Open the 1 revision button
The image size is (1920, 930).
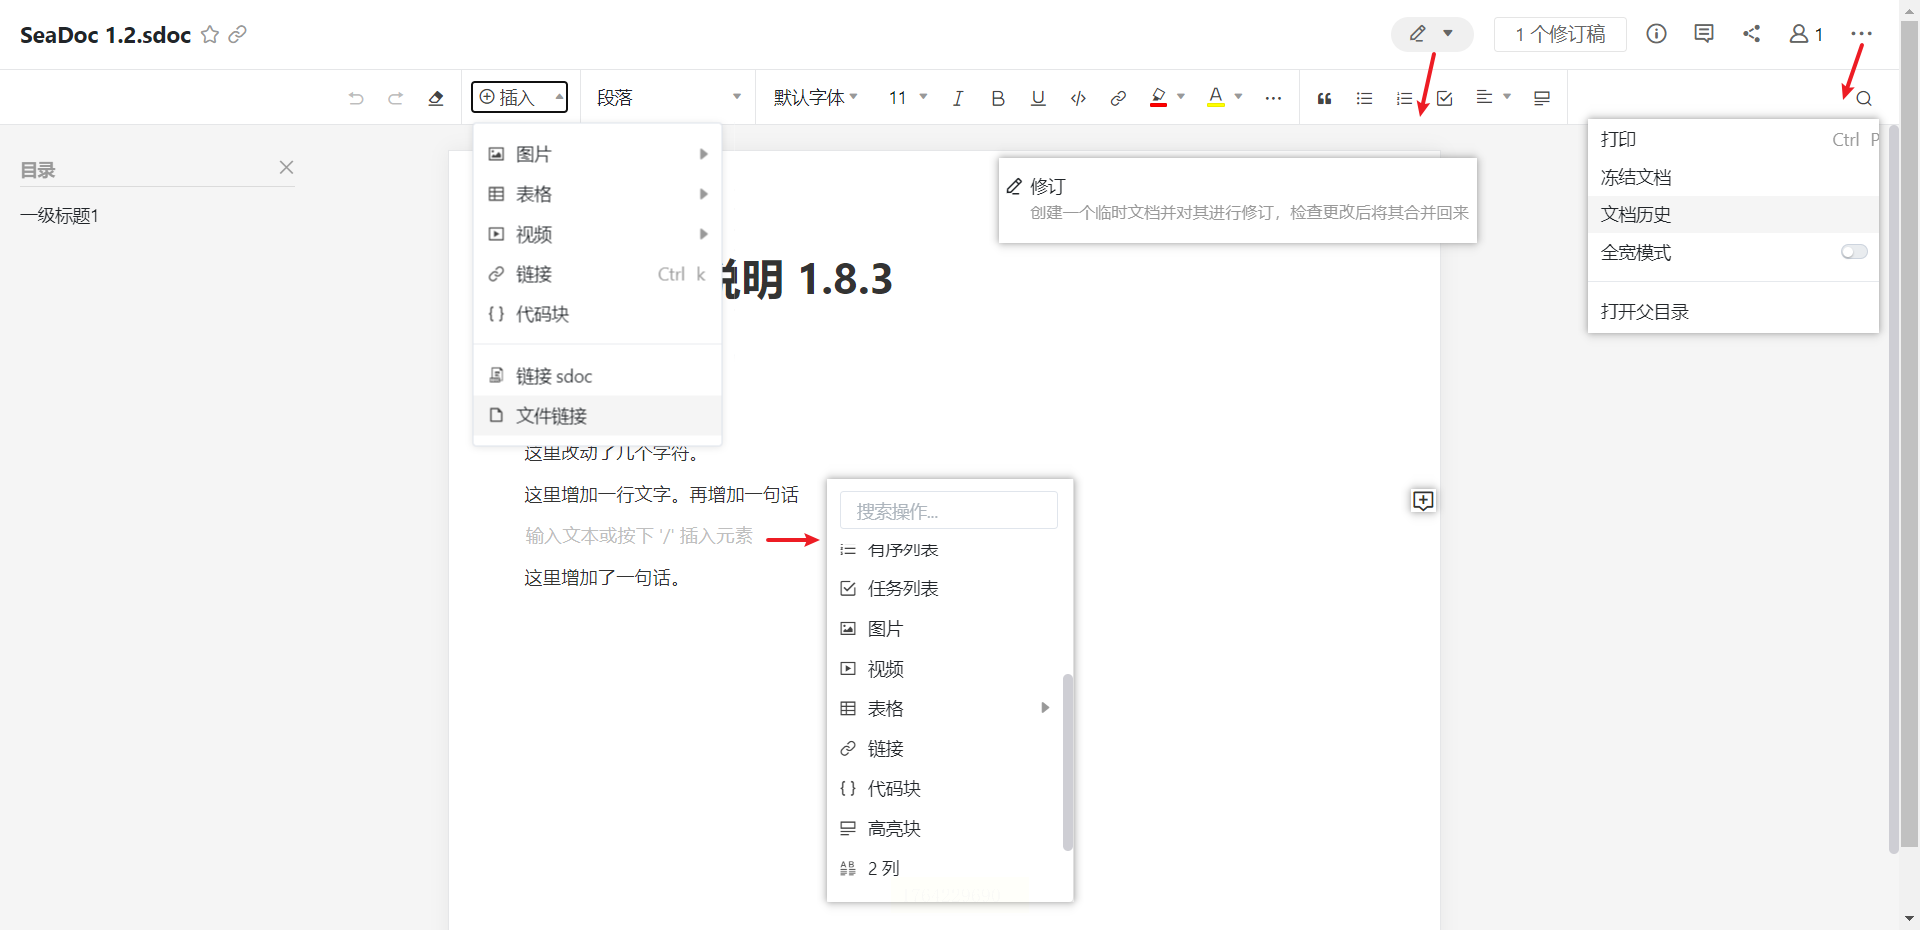(1560, 34)
